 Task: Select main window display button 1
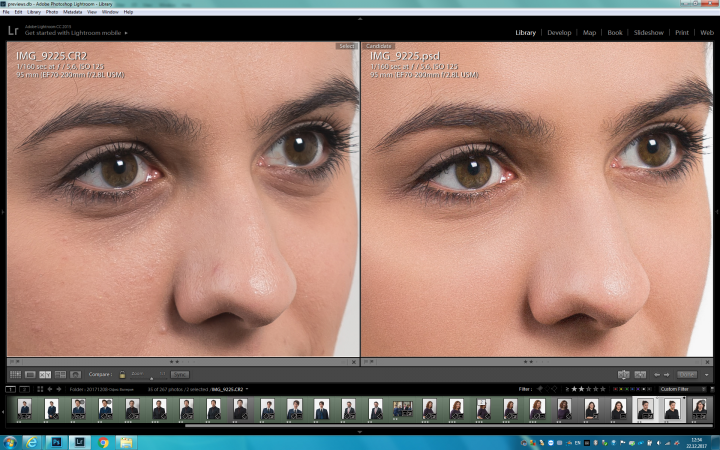click(10, 389)
